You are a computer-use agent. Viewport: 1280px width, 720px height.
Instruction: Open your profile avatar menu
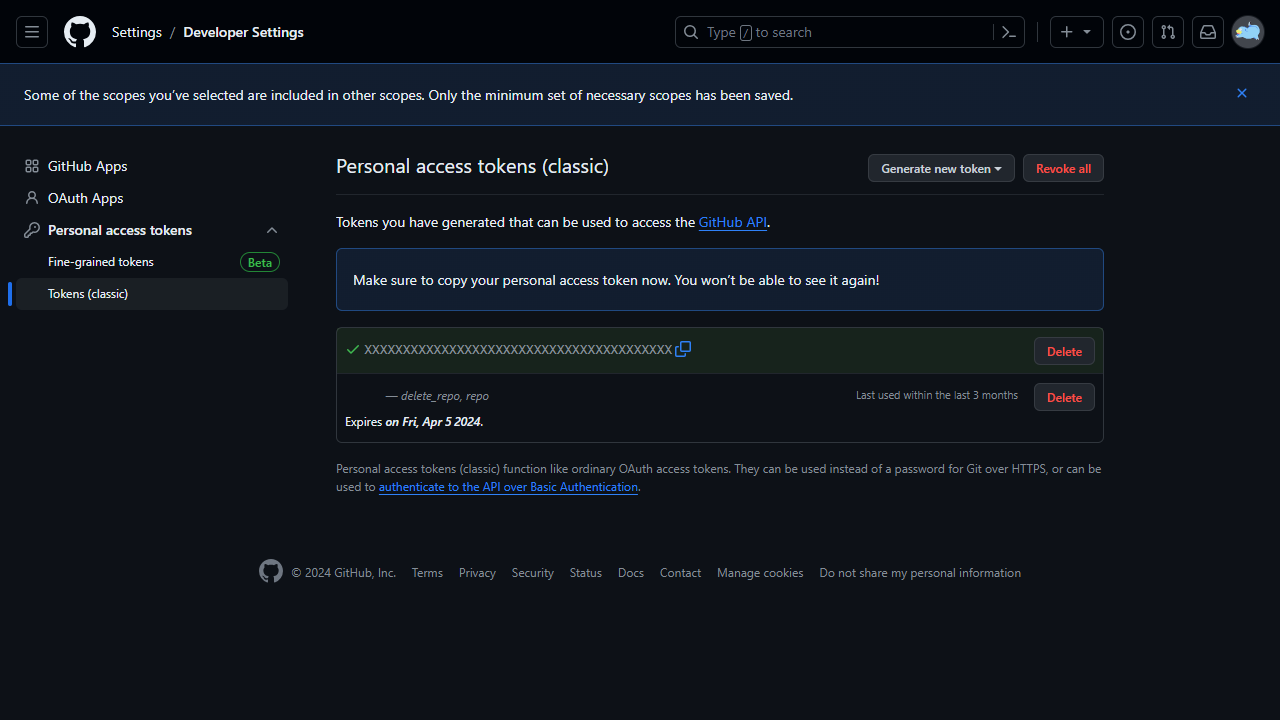(1247, 31)
